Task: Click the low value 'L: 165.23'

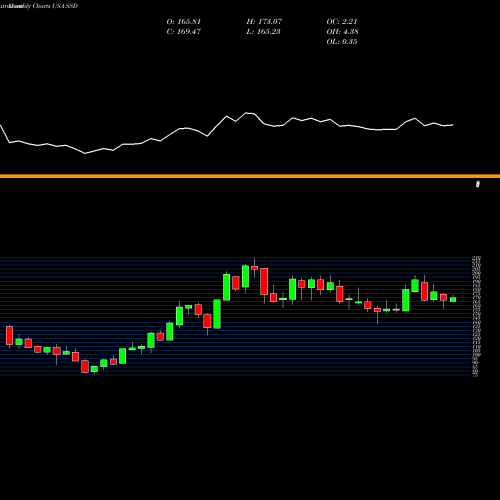Action: 263,32
